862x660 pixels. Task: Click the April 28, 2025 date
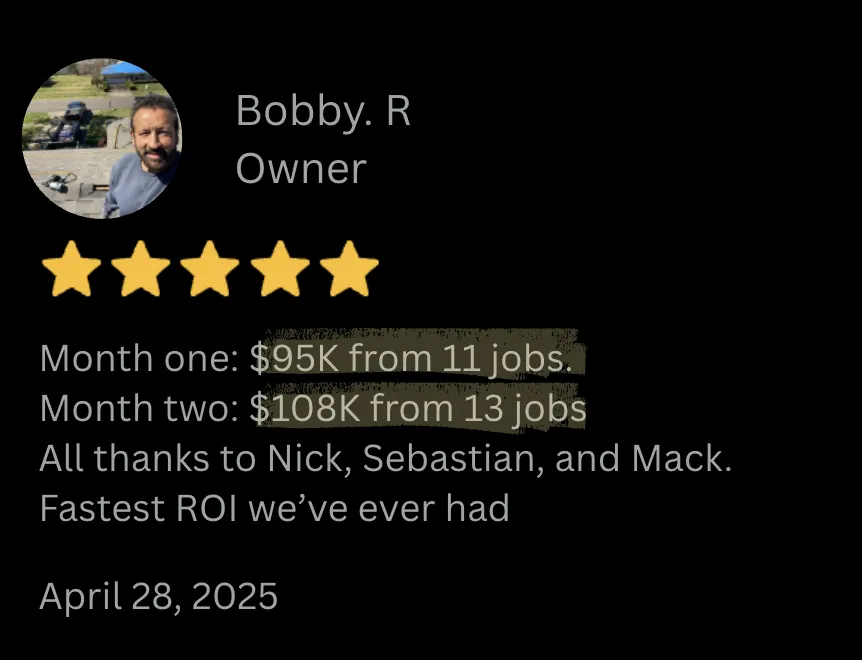(158, 596)
